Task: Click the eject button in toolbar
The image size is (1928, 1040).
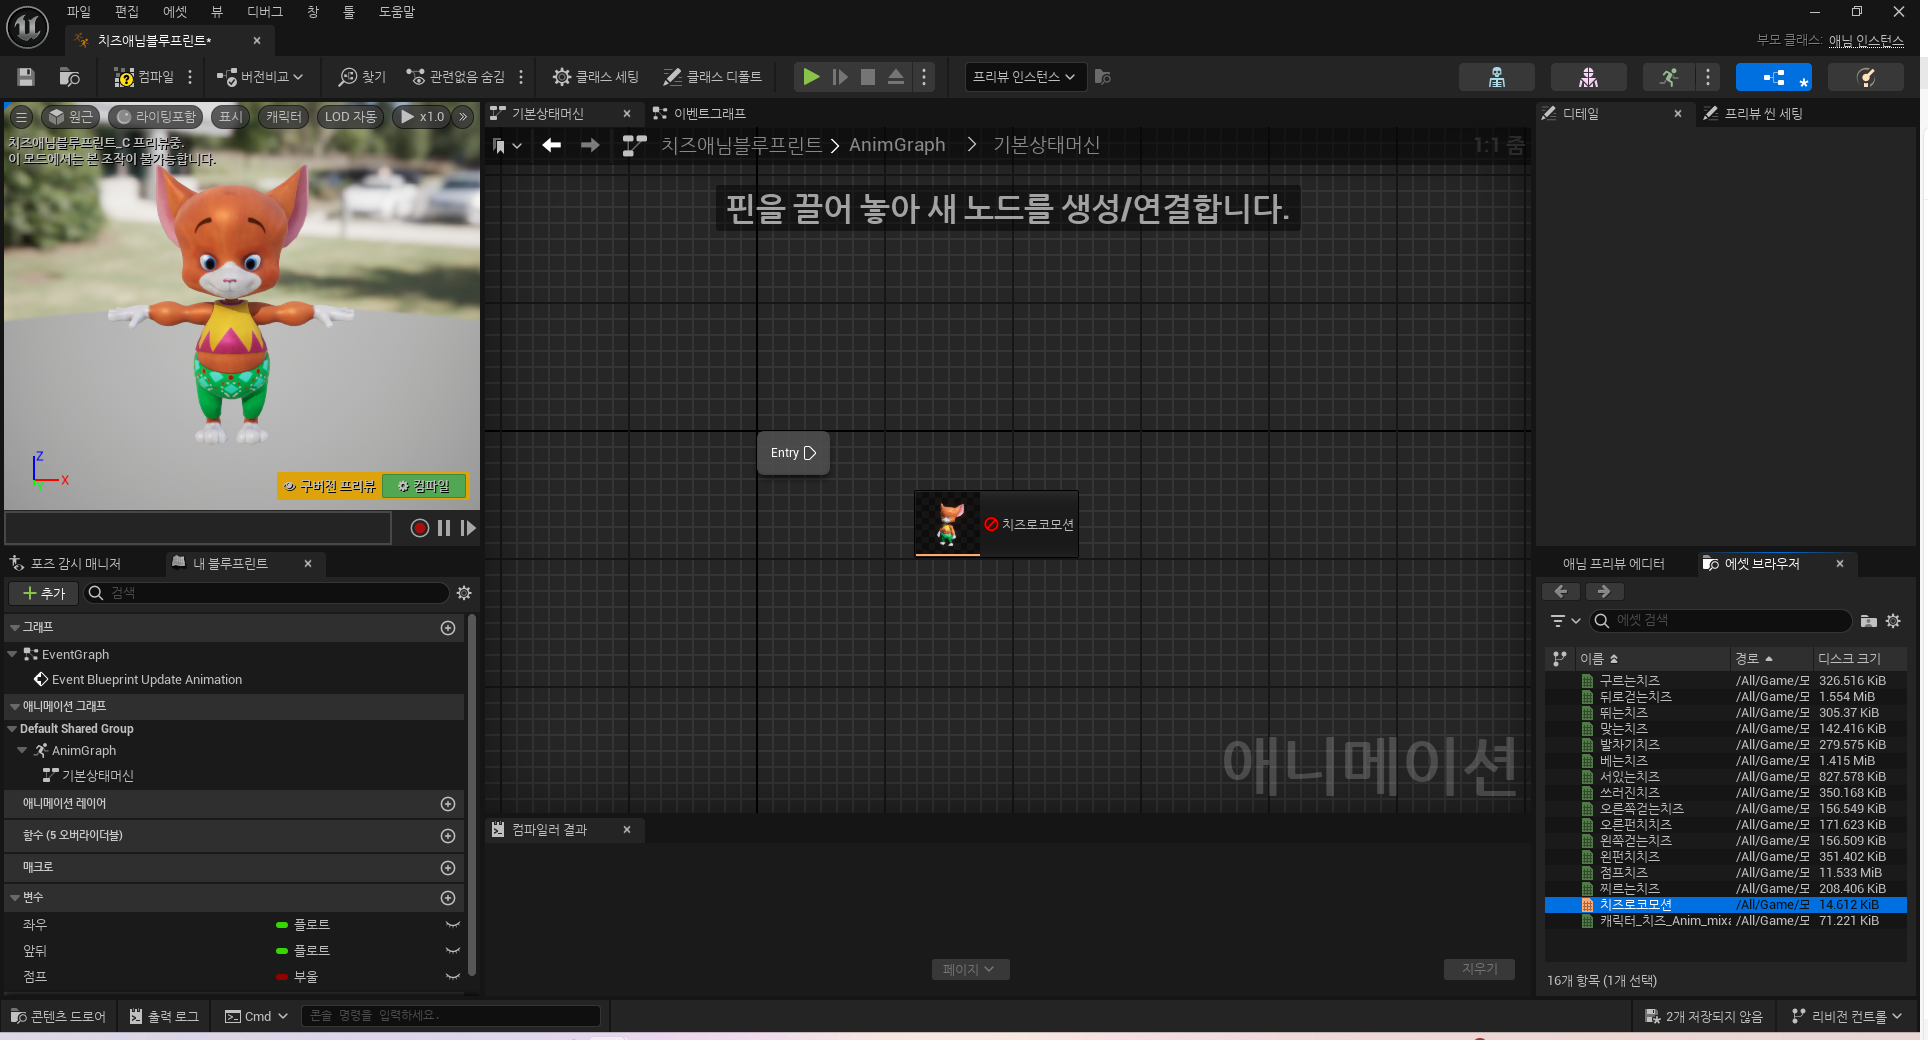Action: pos(896,77)
